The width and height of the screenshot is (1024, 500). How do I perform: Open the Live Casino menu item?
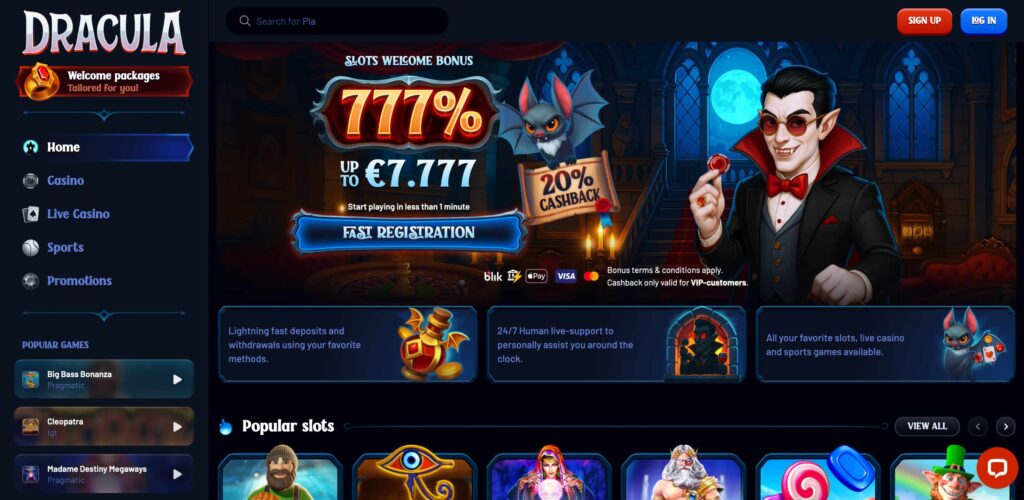tap(78, 214)
